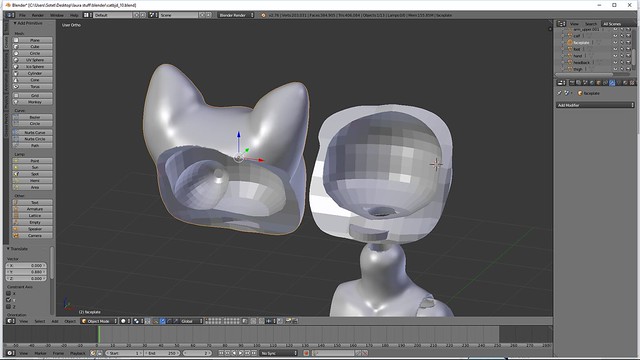This screenshot has height=360, width=640.
Task: Add a Sun lamp
Action: click(33, 167)
